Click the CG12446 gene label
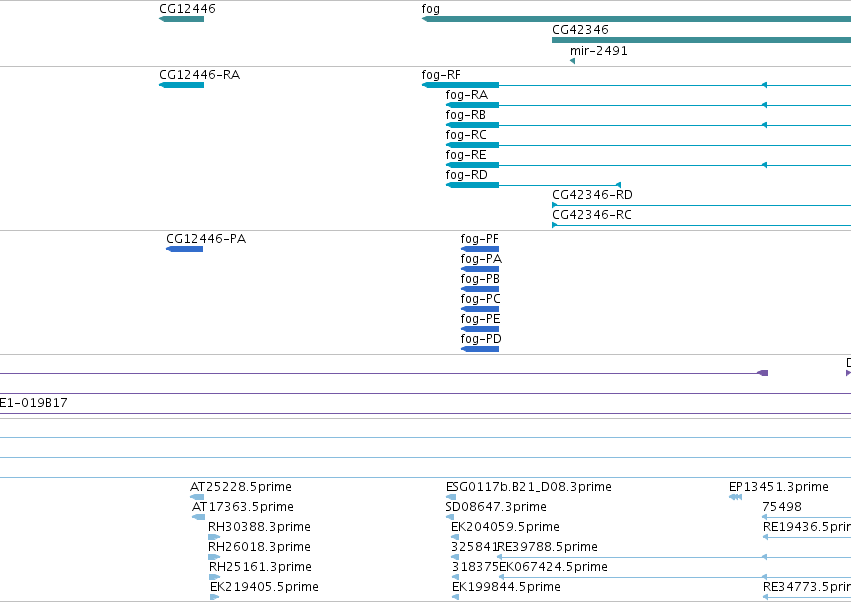Image resolution: width=851 pixels, height=602 pixels. [x=187, y=9]
